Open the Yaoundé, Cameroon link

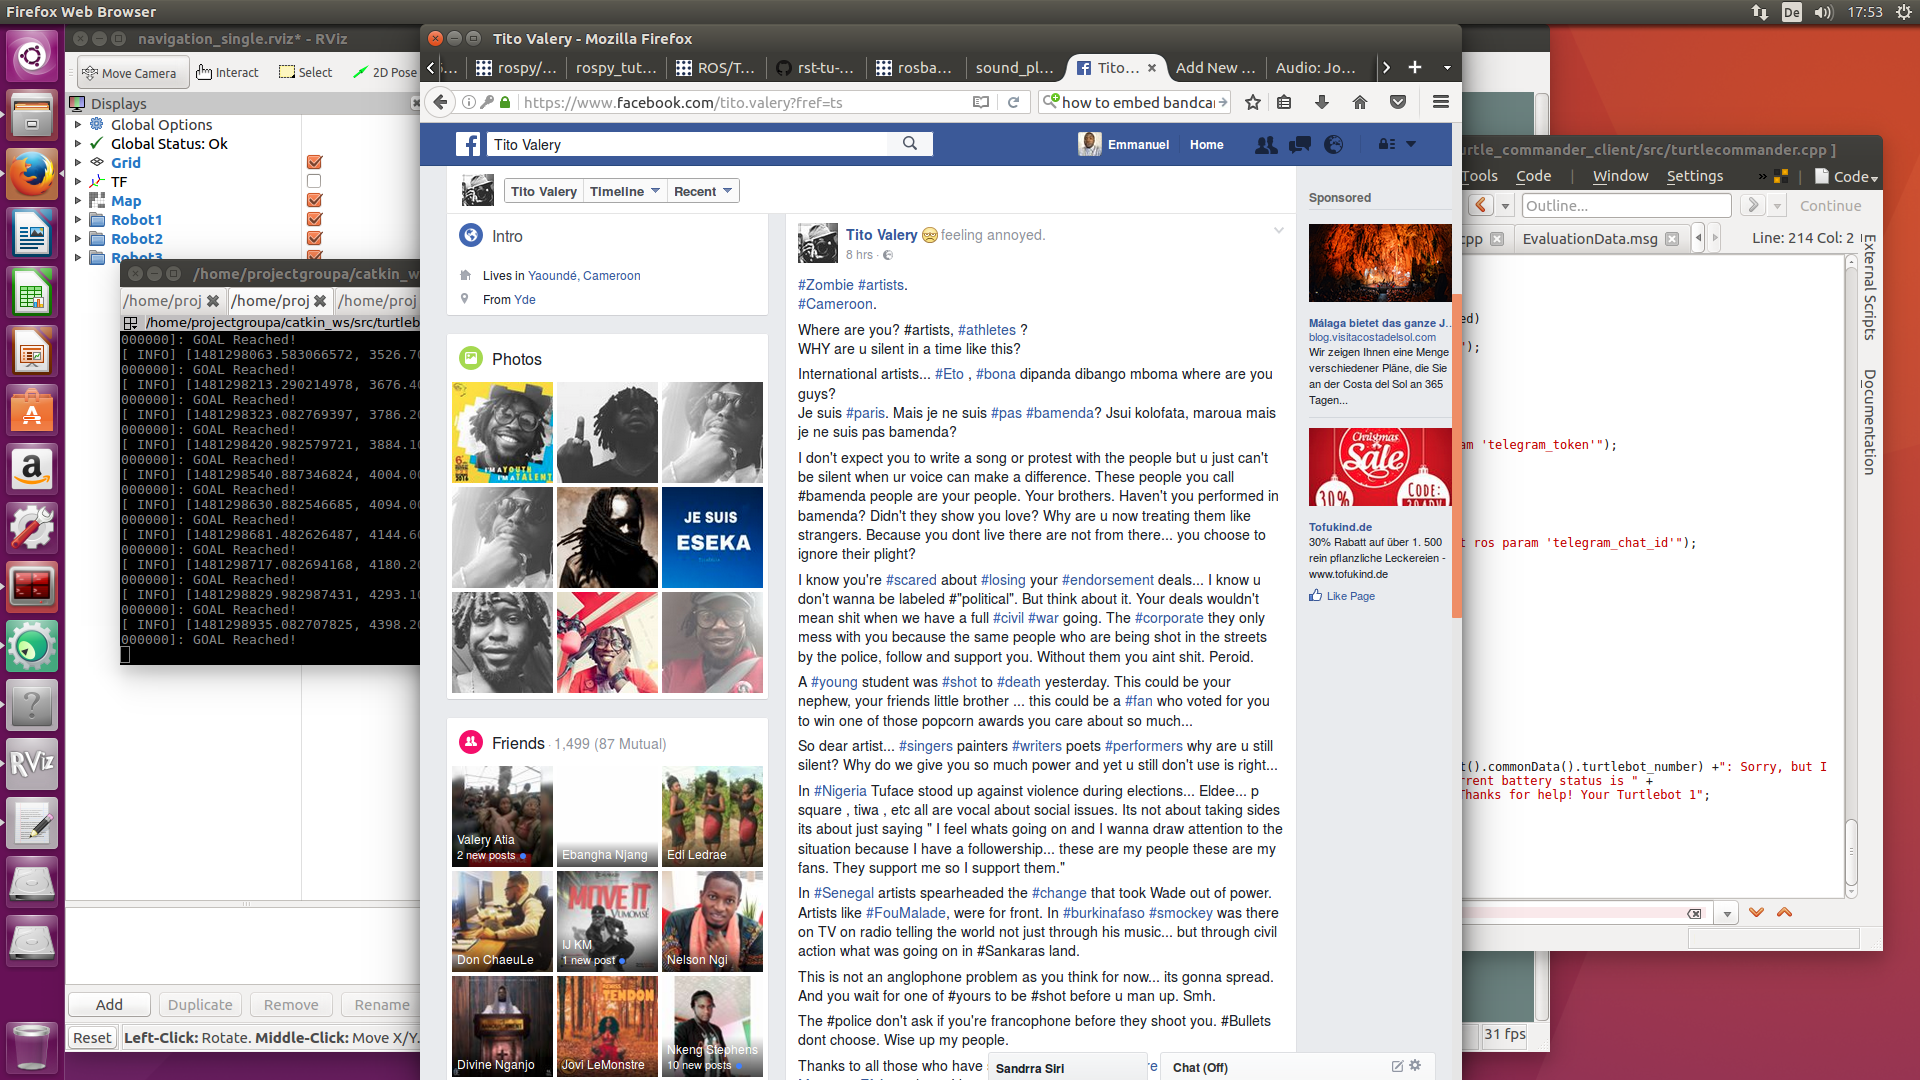(x=584, y=276)
